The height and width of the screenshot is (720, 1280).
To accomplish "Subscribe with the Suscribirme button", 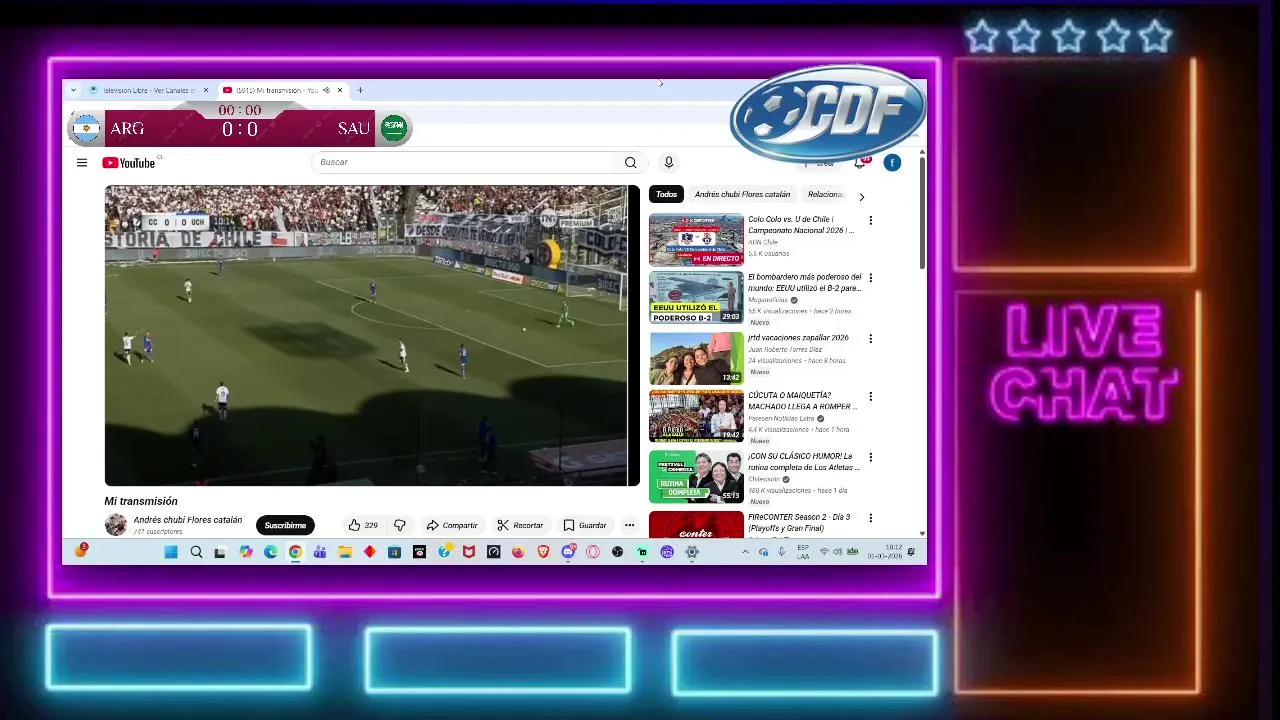I will (x=285, y=525).
